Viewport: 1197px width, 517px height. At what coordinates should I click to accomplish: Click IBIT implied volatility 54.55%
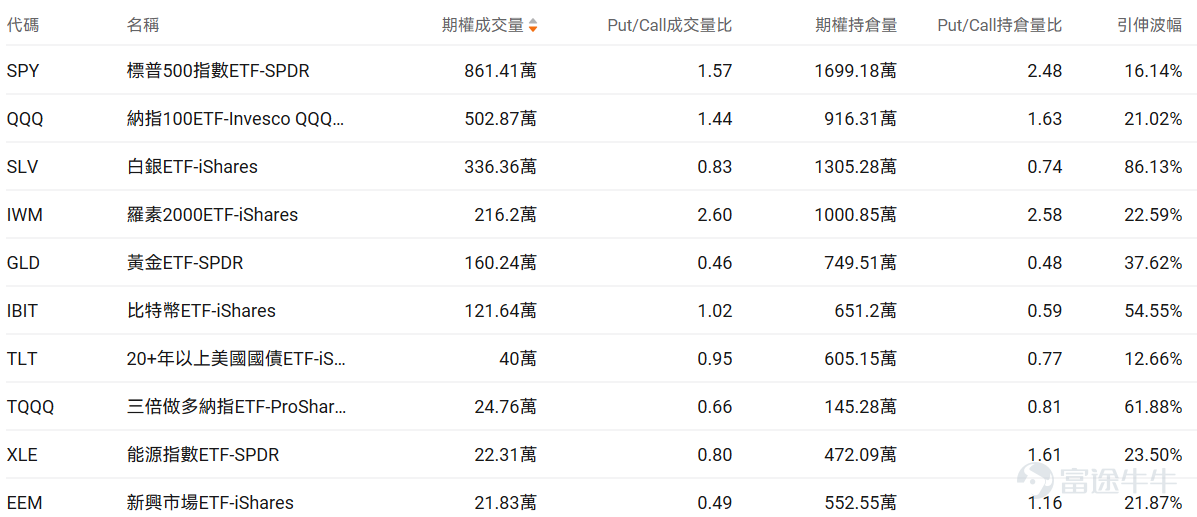pos(1153,311)
